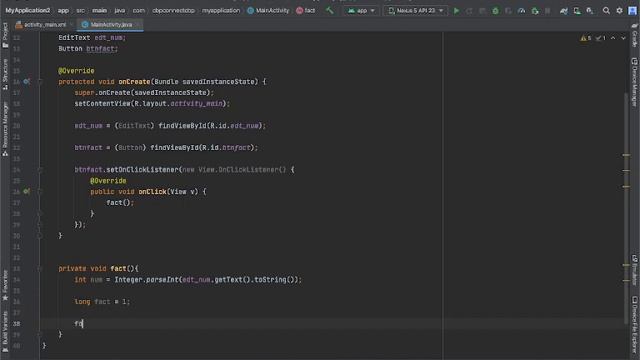Jump to next highlighted error arrow

(x=623, y=38)
